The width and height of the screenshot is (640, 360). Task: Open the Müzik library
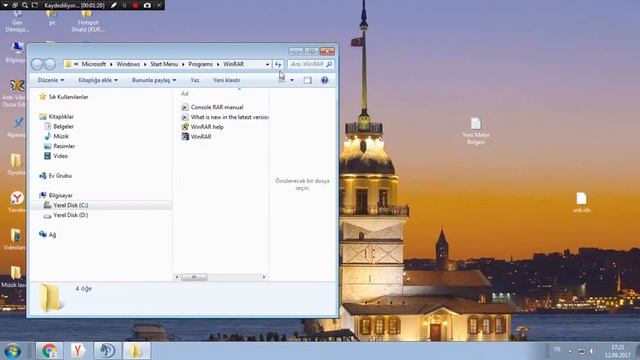[x=56, y=136]
